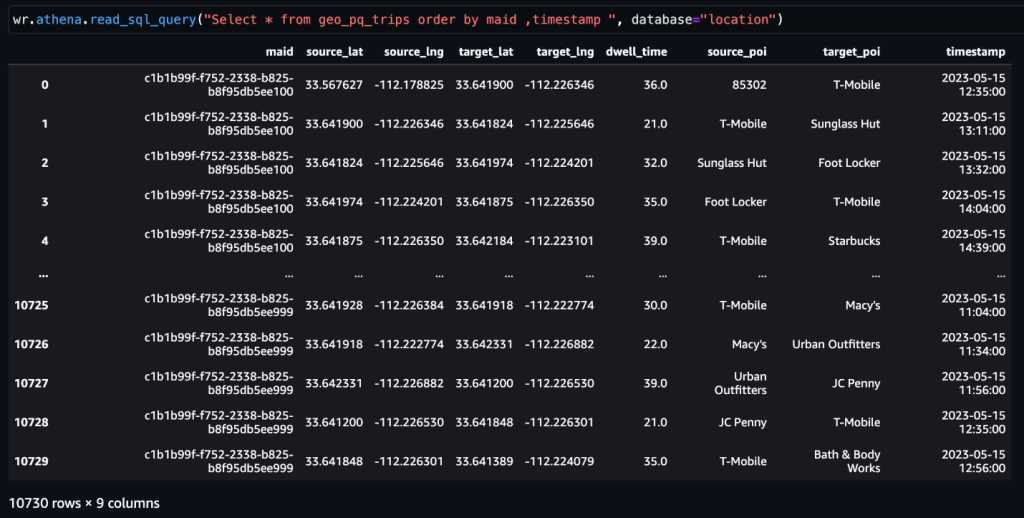The height and width of the screenshot is (518, 1024).
Task: Select row index 10725
Action: pyautogui.click(x=31, y=305)
